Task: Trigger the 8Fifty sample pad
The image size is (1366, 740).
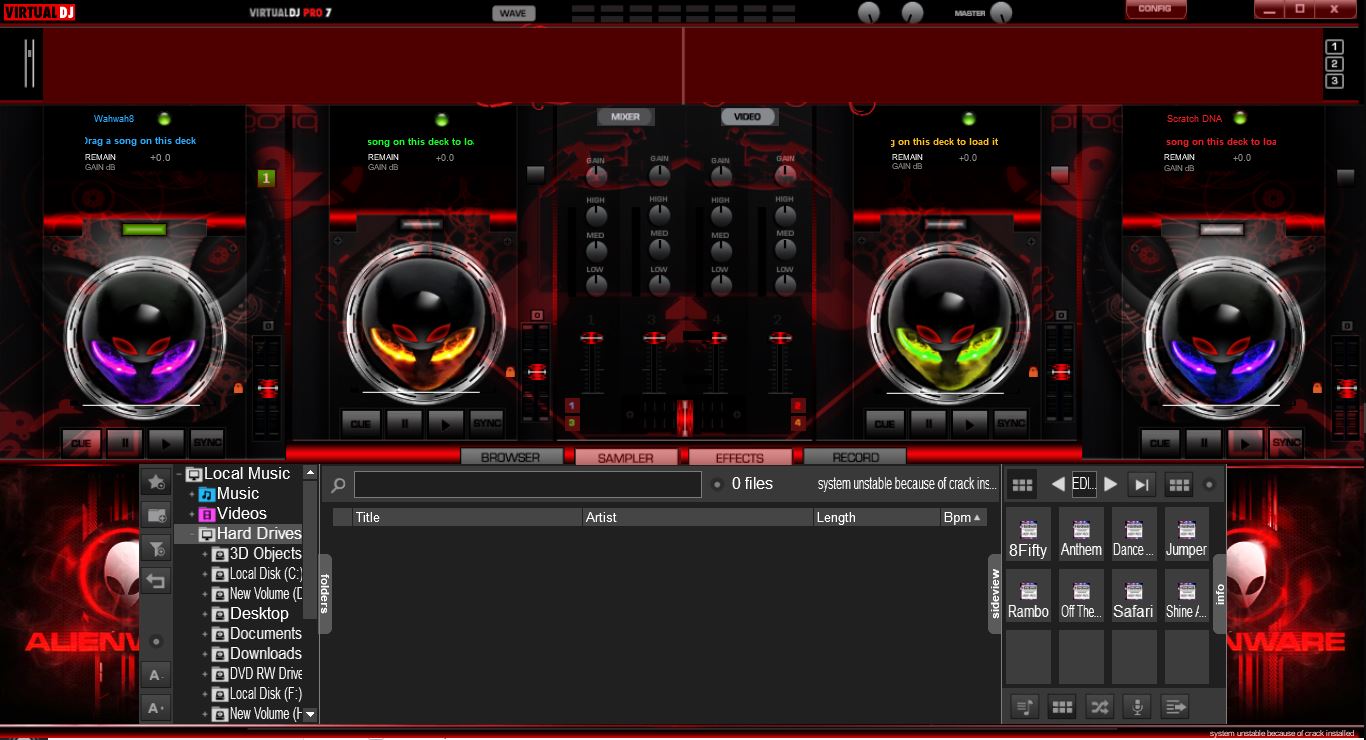Action: pyautogui.click(x=1028, y=535)
